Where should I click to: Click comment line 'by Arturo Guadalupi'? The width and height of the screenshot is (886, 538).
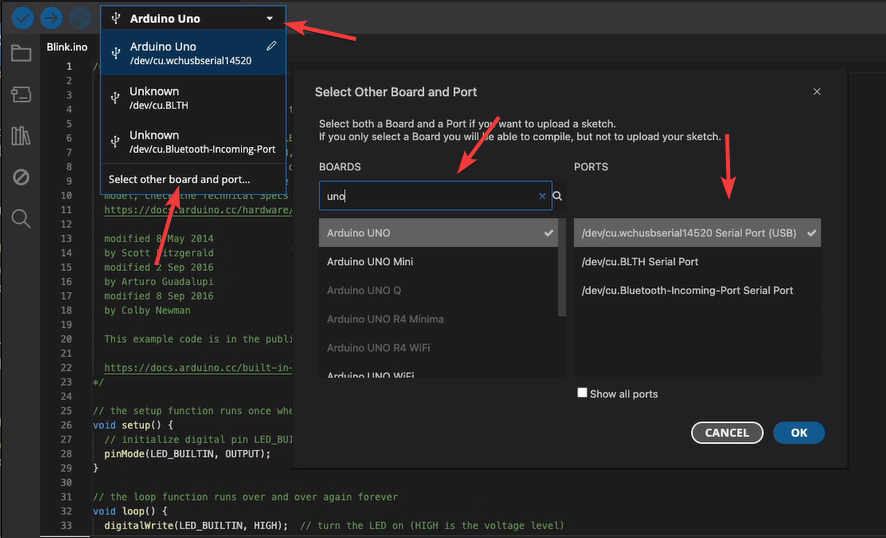click(159, 281)
